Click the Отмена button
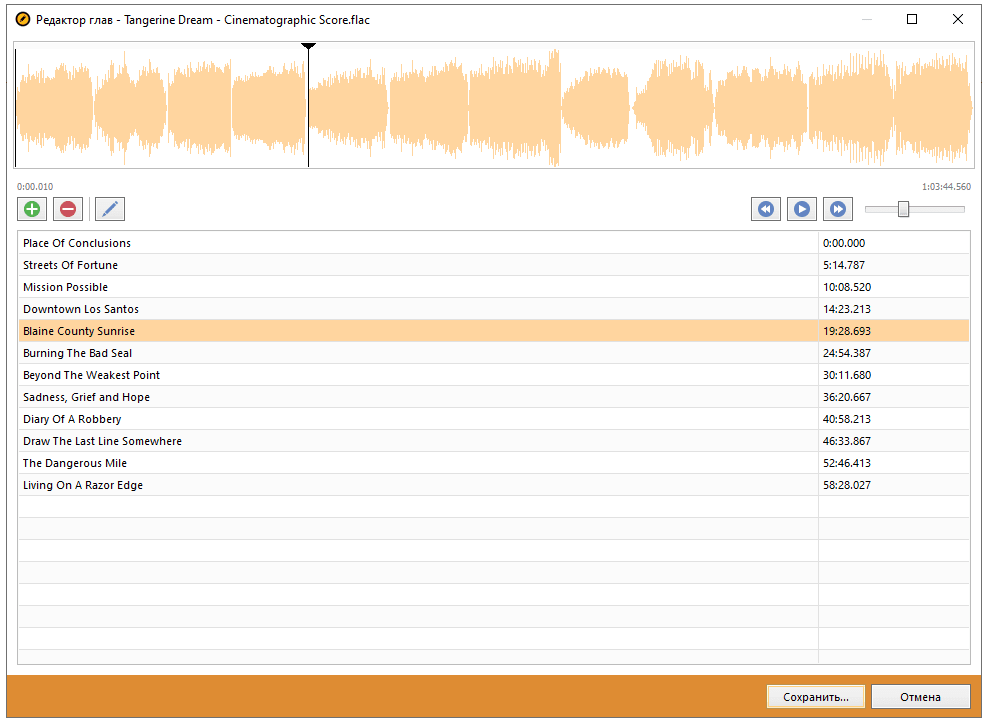The width and height of the screenshot is (986, 721). (x=919, y=696)
